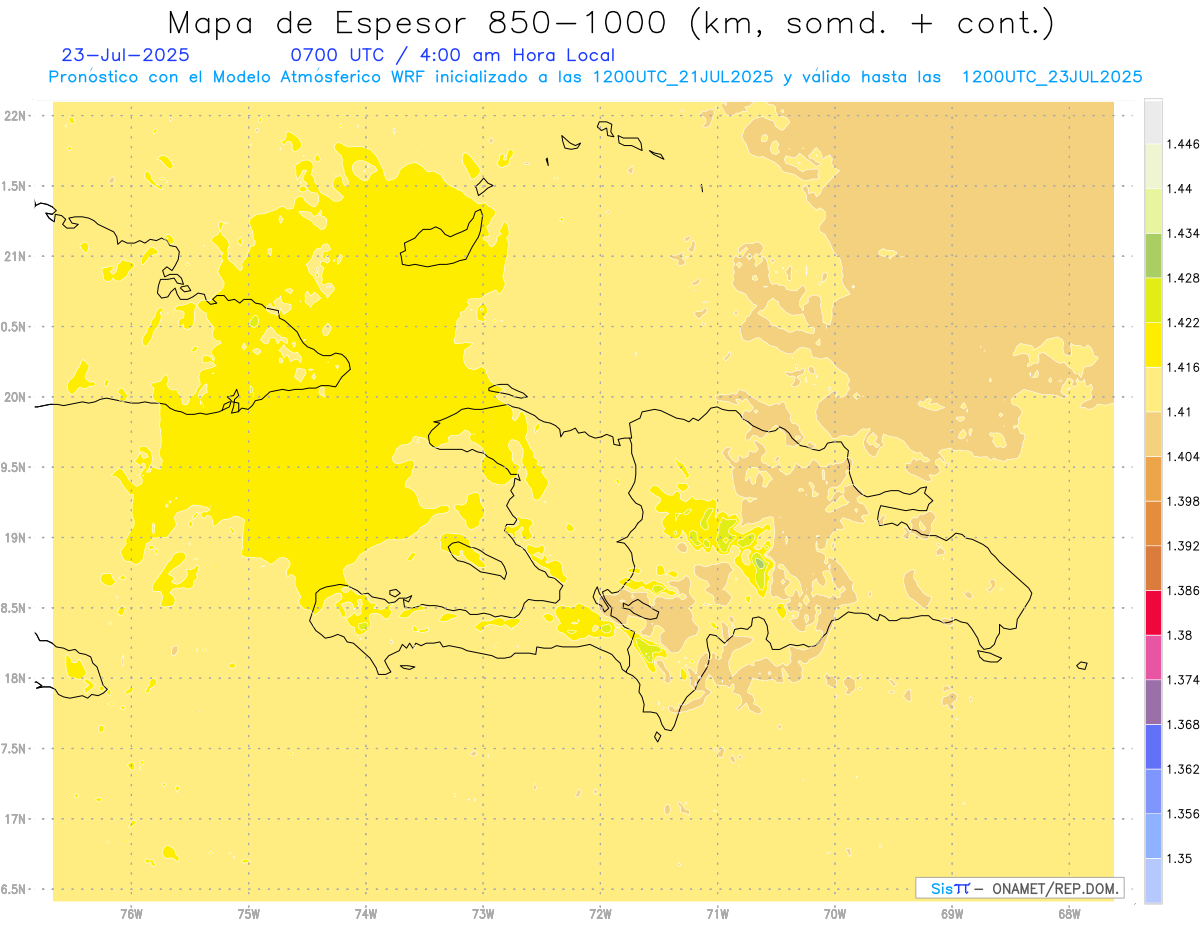
Task: Click the '74W' longitude label
Action: [366, 914]
